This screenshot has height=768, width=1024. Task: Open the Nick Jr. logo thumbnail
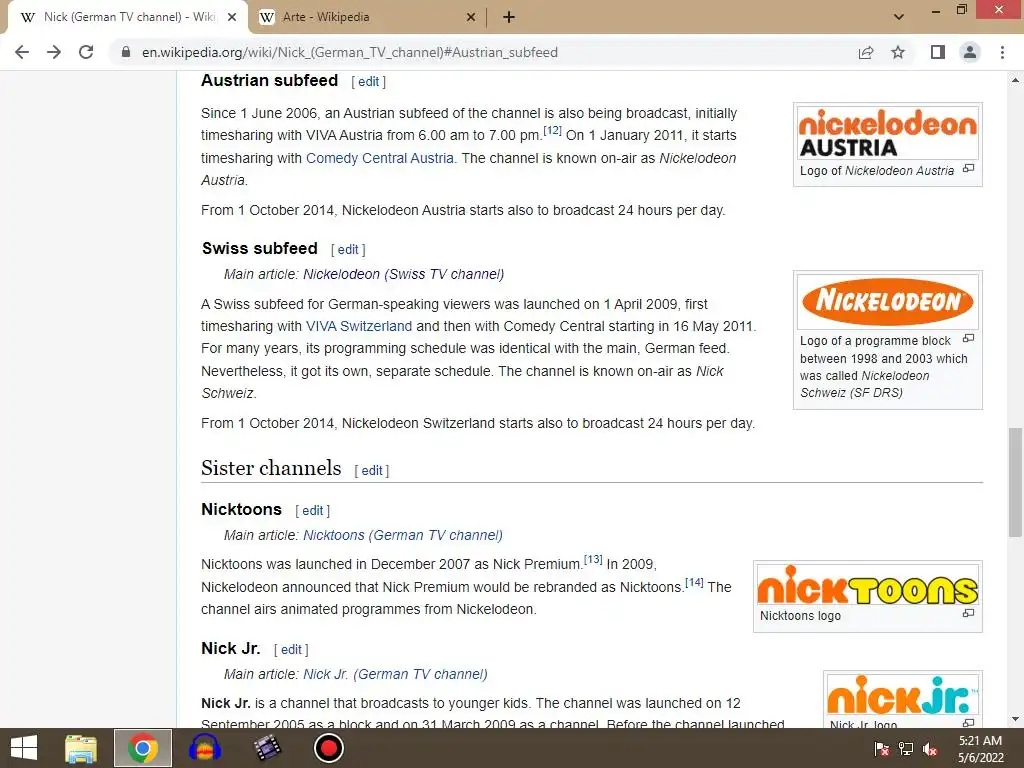pyautogui.click(x=903, y=695)
